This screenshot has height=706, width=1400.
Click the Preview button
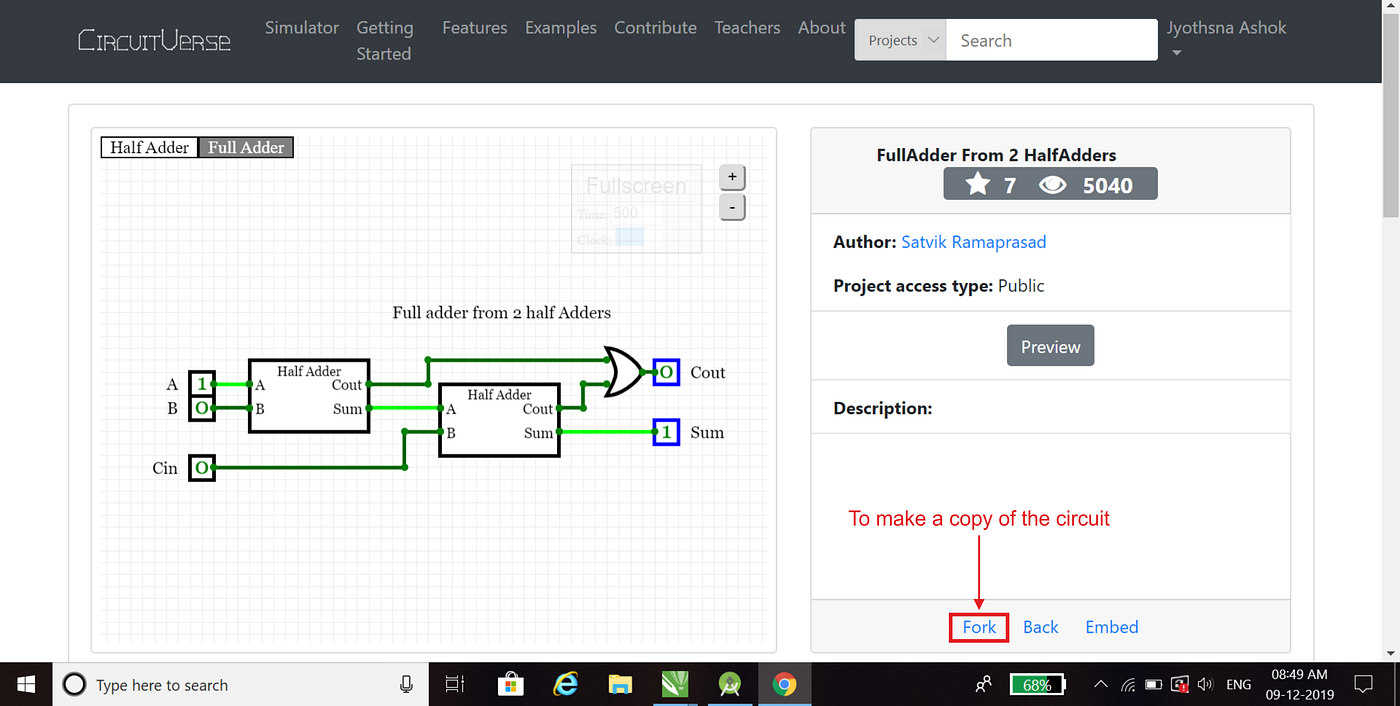click(x=1050, y=345)
